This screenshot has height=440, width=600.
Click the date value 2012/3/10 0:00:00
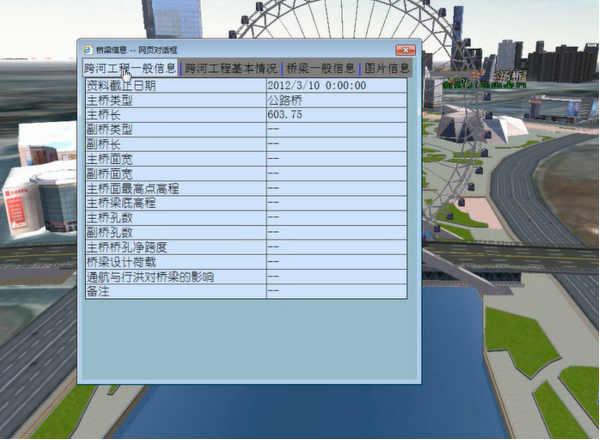click(316, 86)
